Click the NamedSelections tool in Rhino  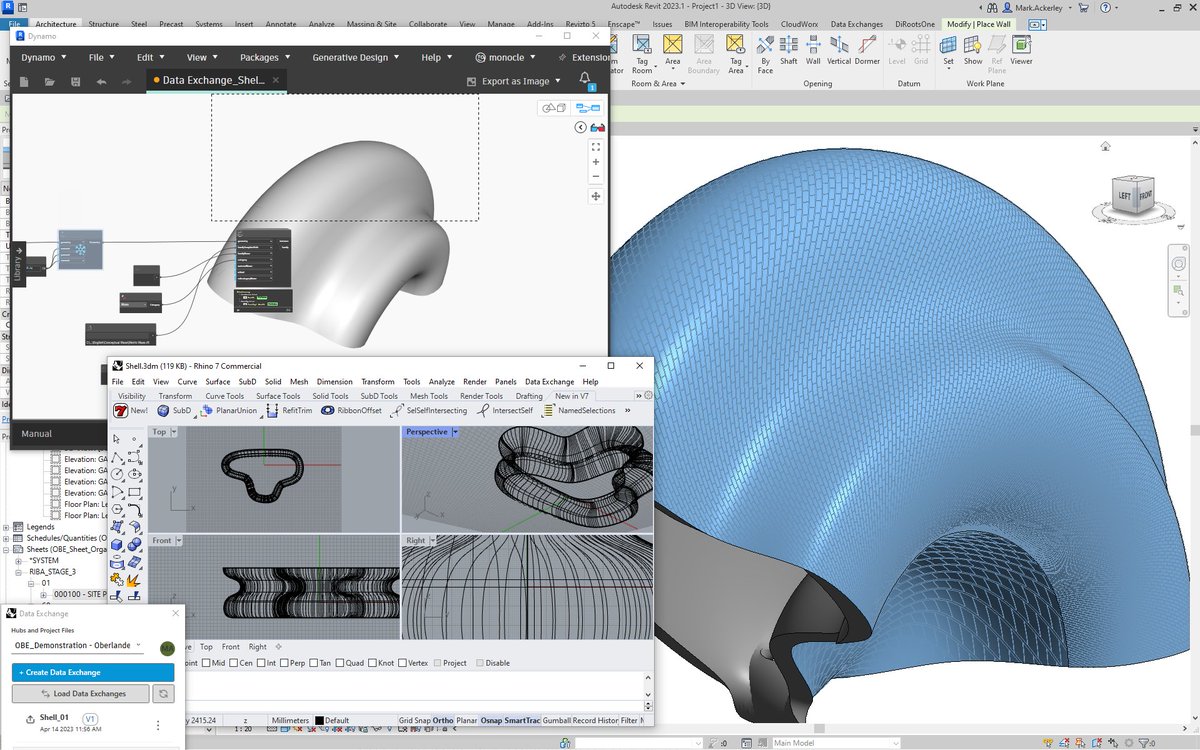pos(580,410)
